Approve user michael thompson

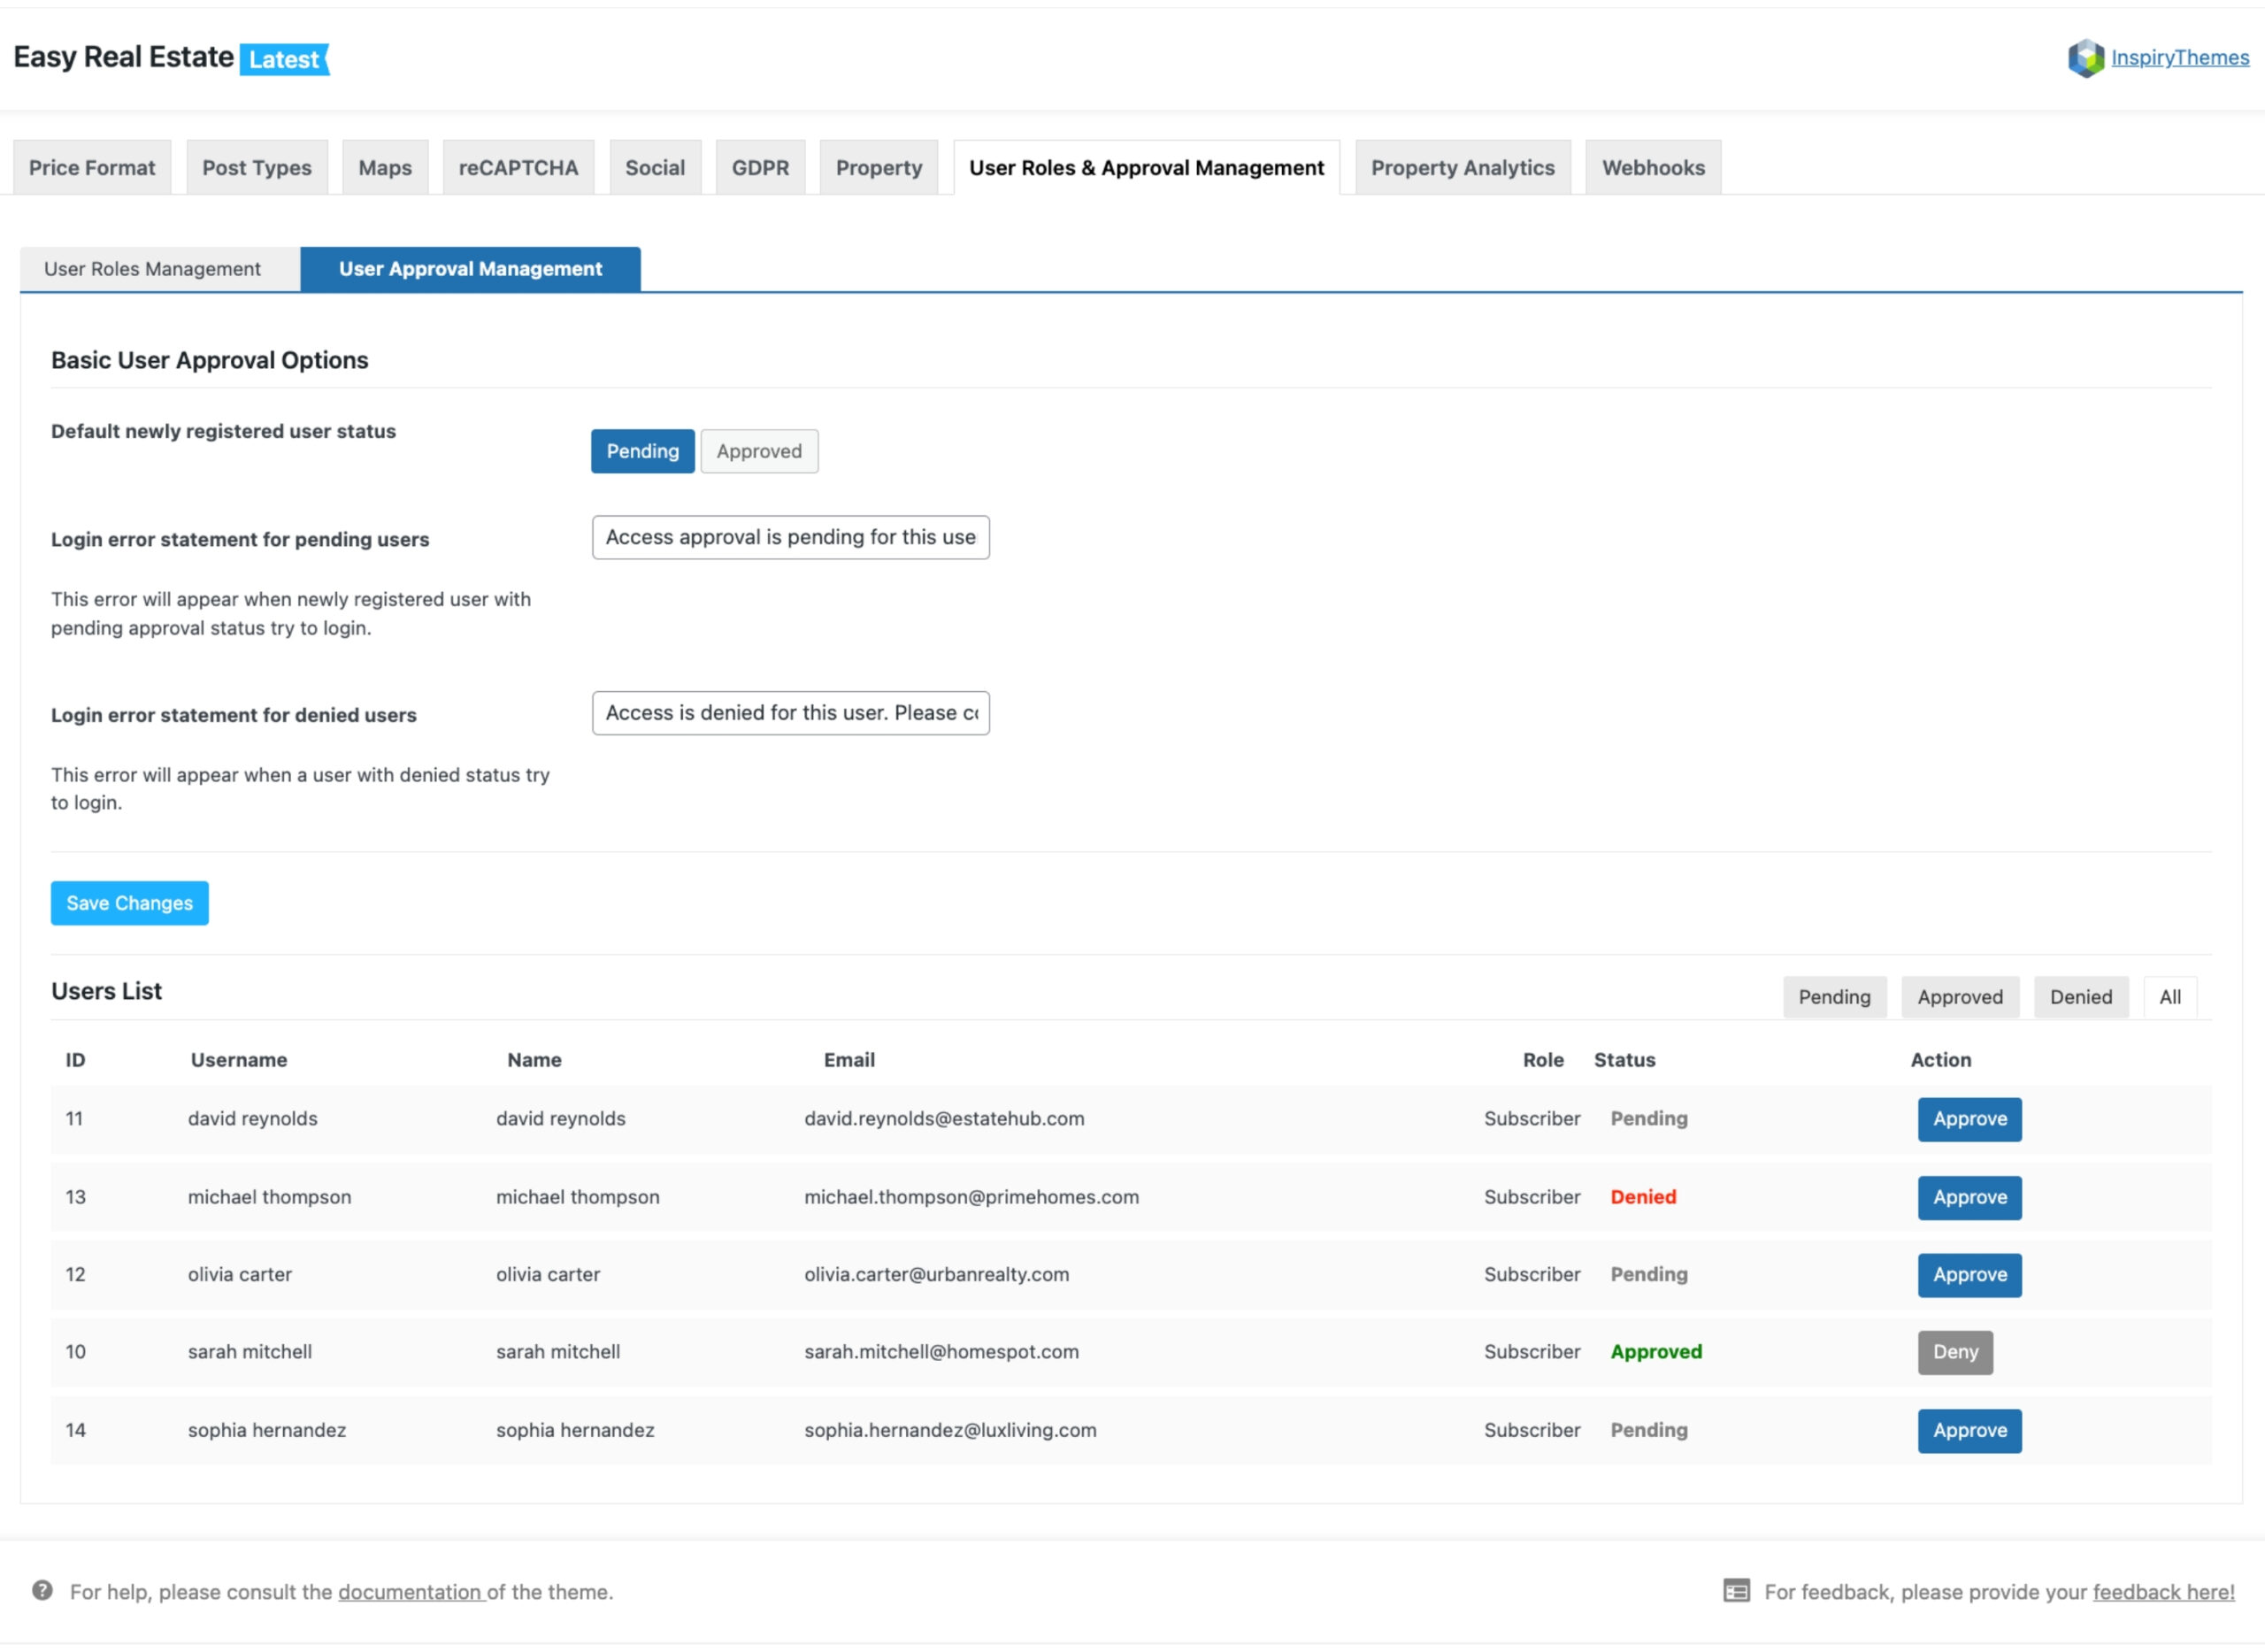1969,1197
